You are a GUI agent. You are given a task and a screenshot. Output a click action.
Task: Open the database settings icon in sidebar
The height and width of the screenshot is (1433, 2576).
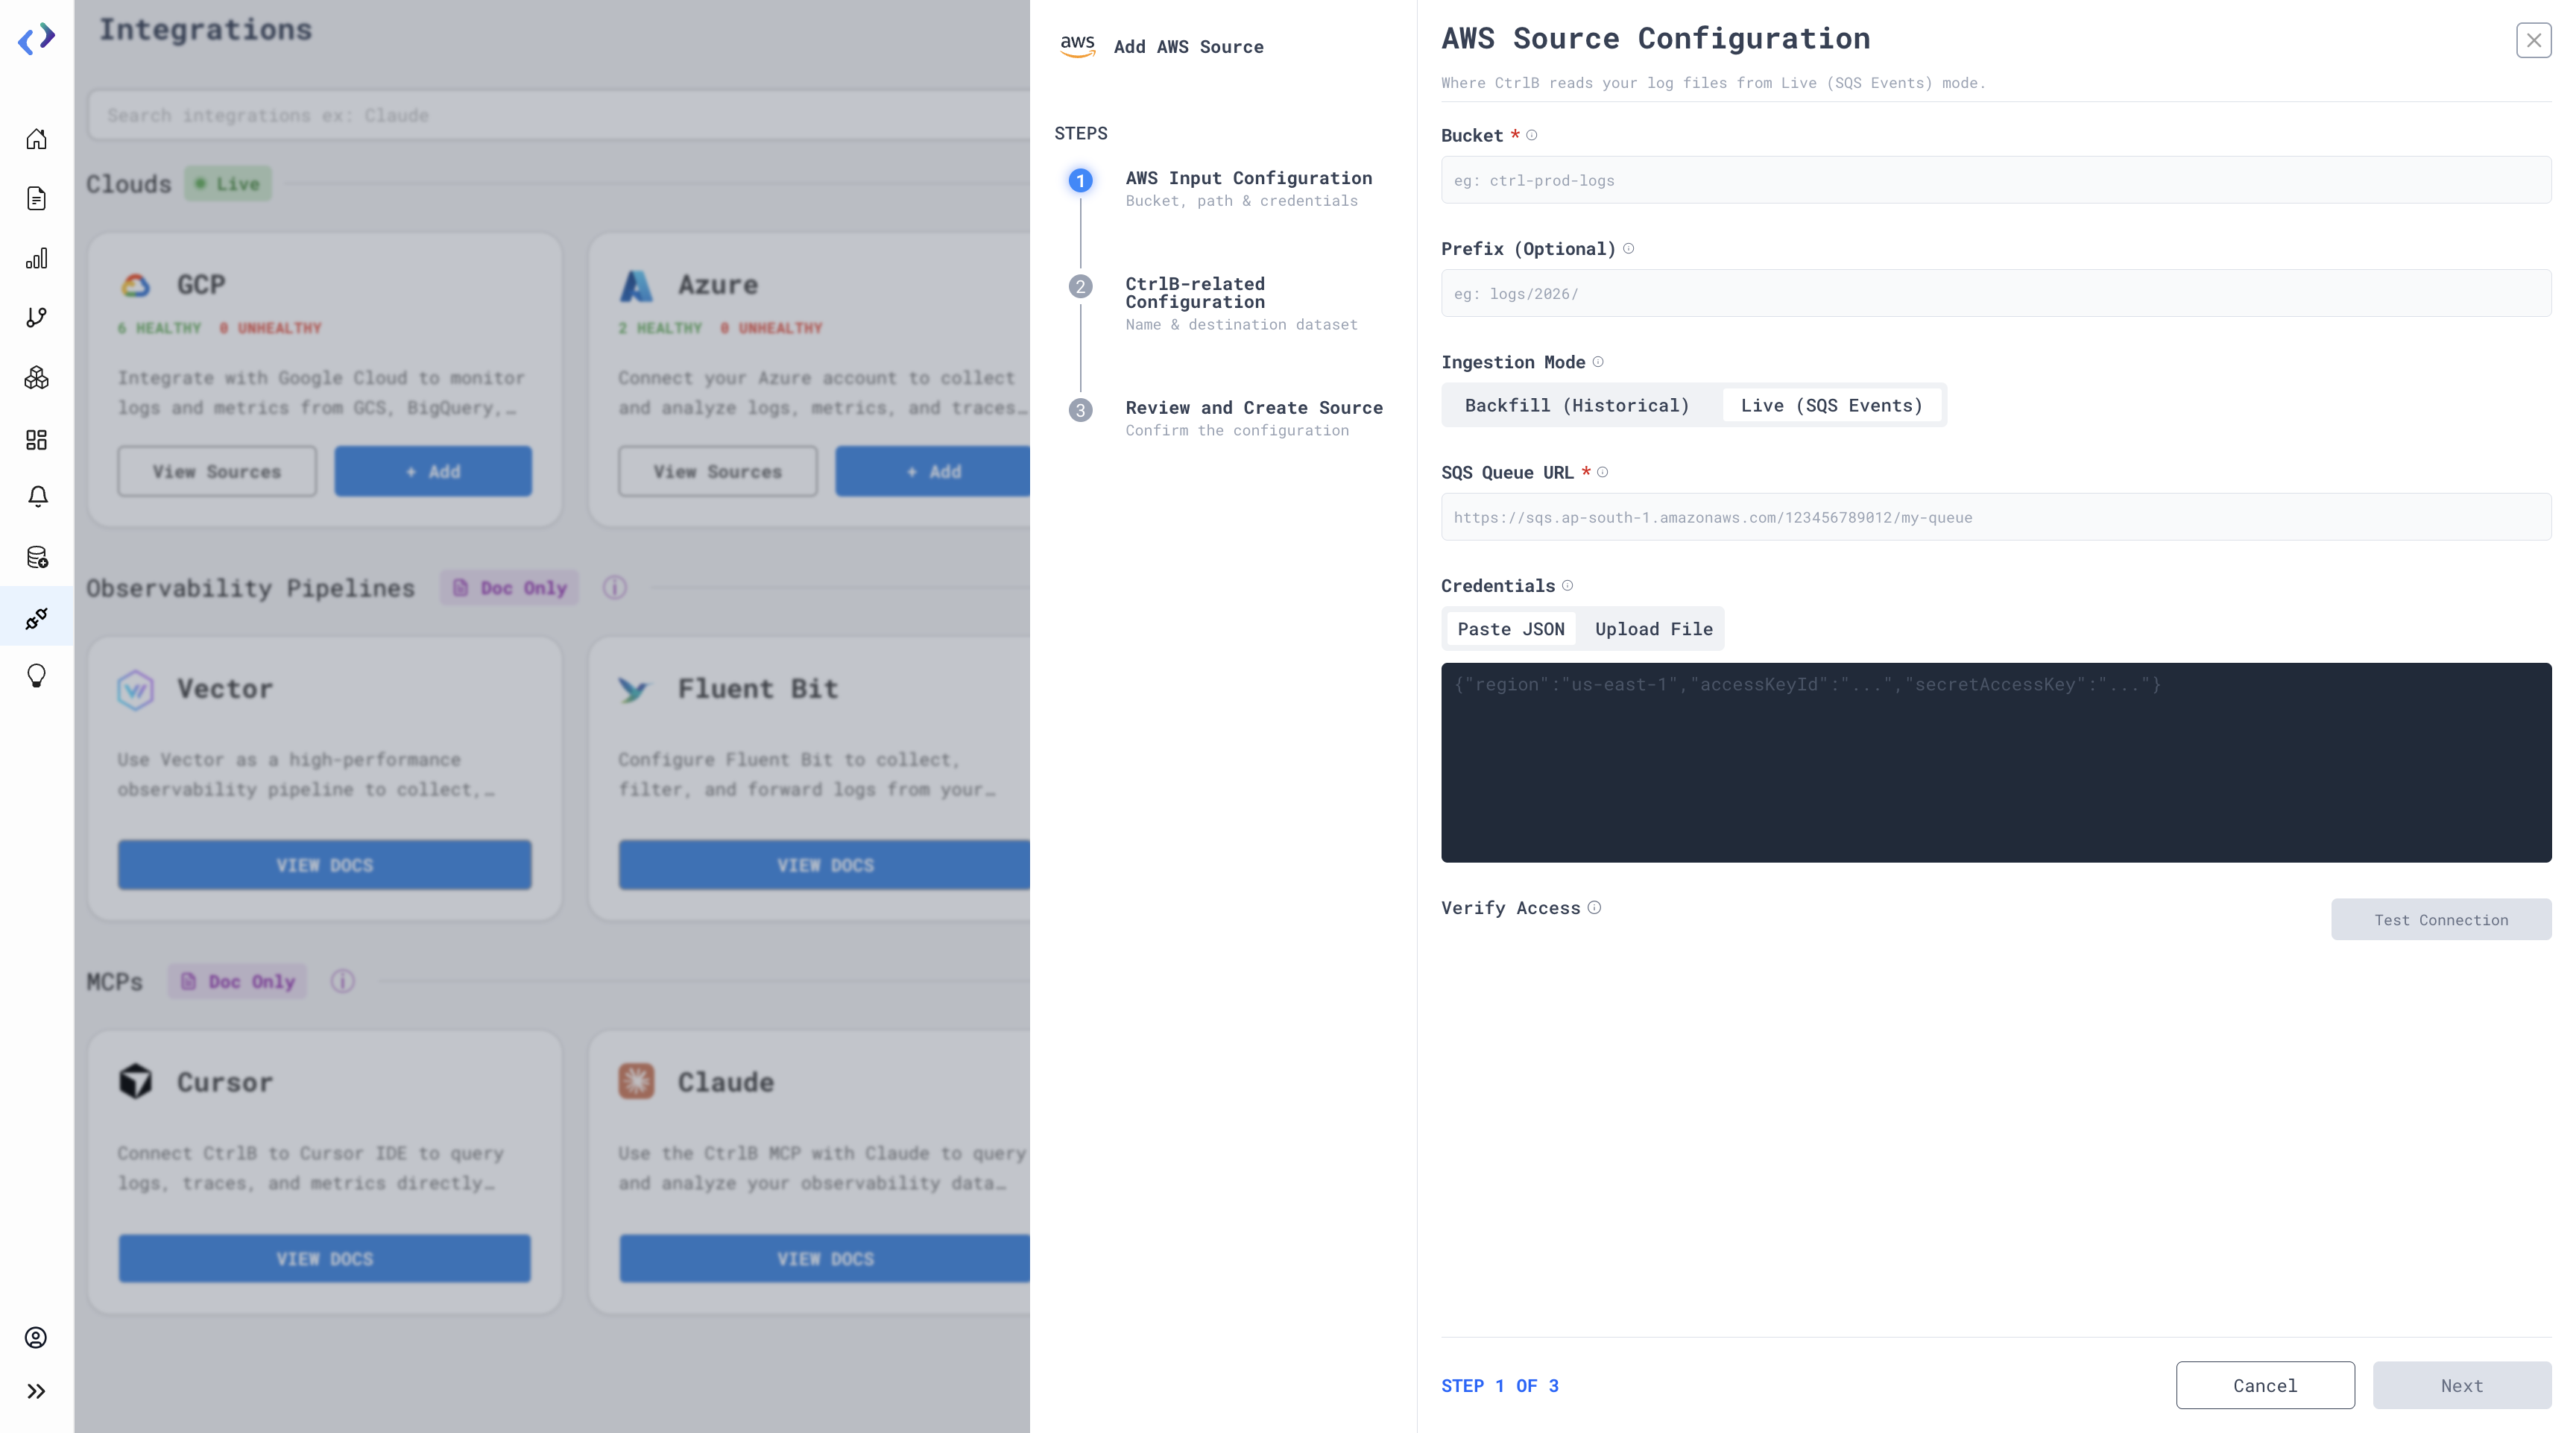click(37, 557)
